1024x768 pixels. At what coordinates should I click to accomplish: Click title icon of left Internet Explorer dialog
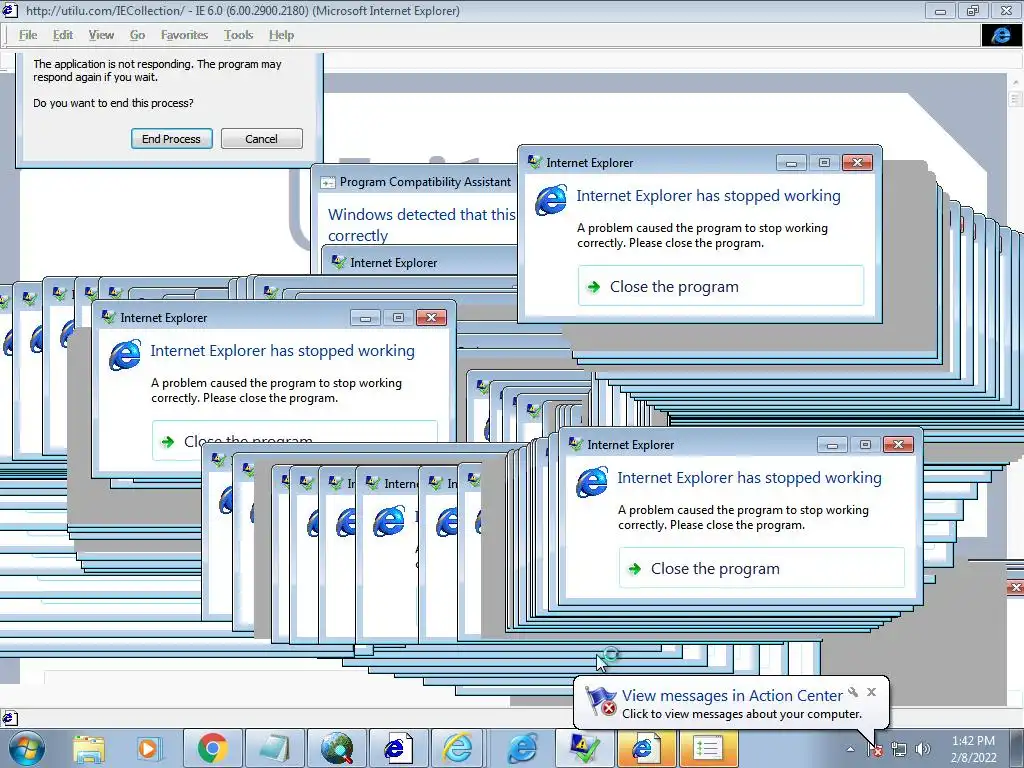click(108, 317)
